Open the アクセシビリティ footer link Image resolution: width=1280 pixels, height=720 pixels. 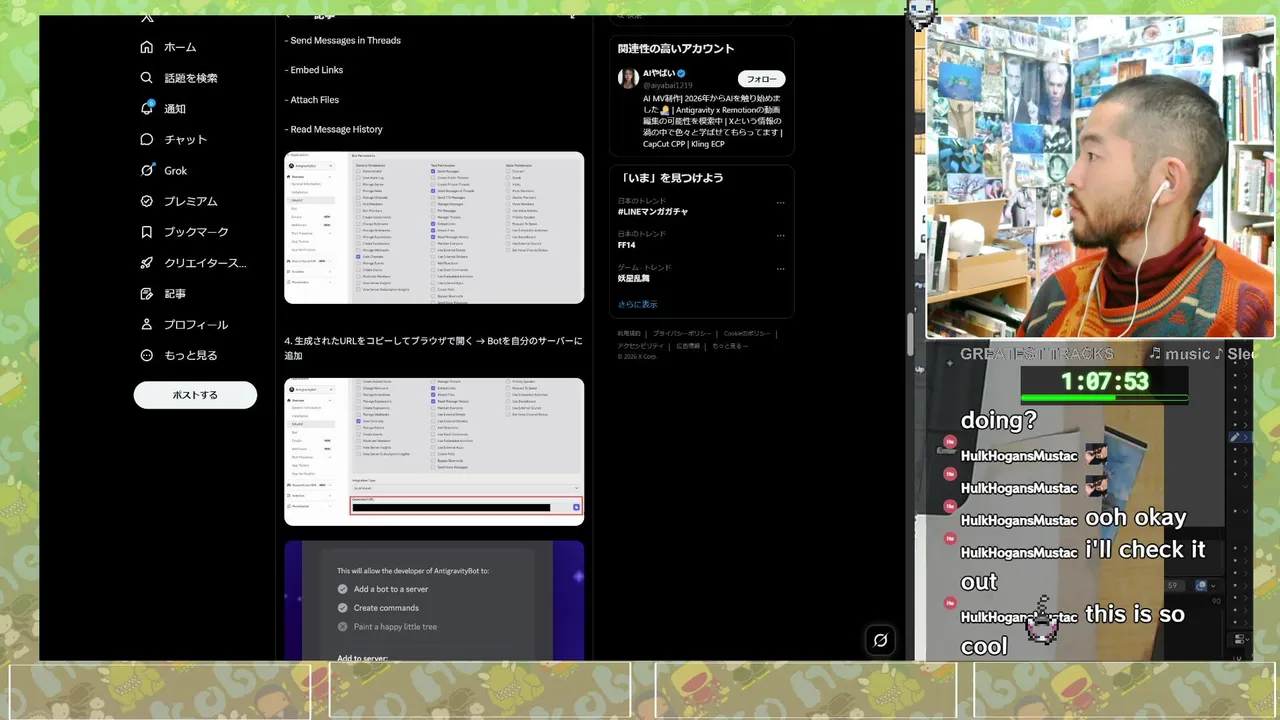pyautogui.click(x=641, y=346)
